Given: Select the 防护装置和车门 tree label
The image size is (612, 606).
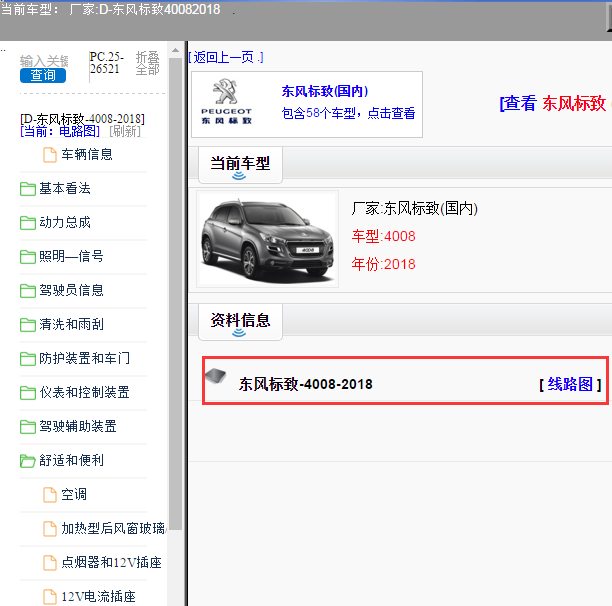Looking at the screenshot, I should (84, 358).
